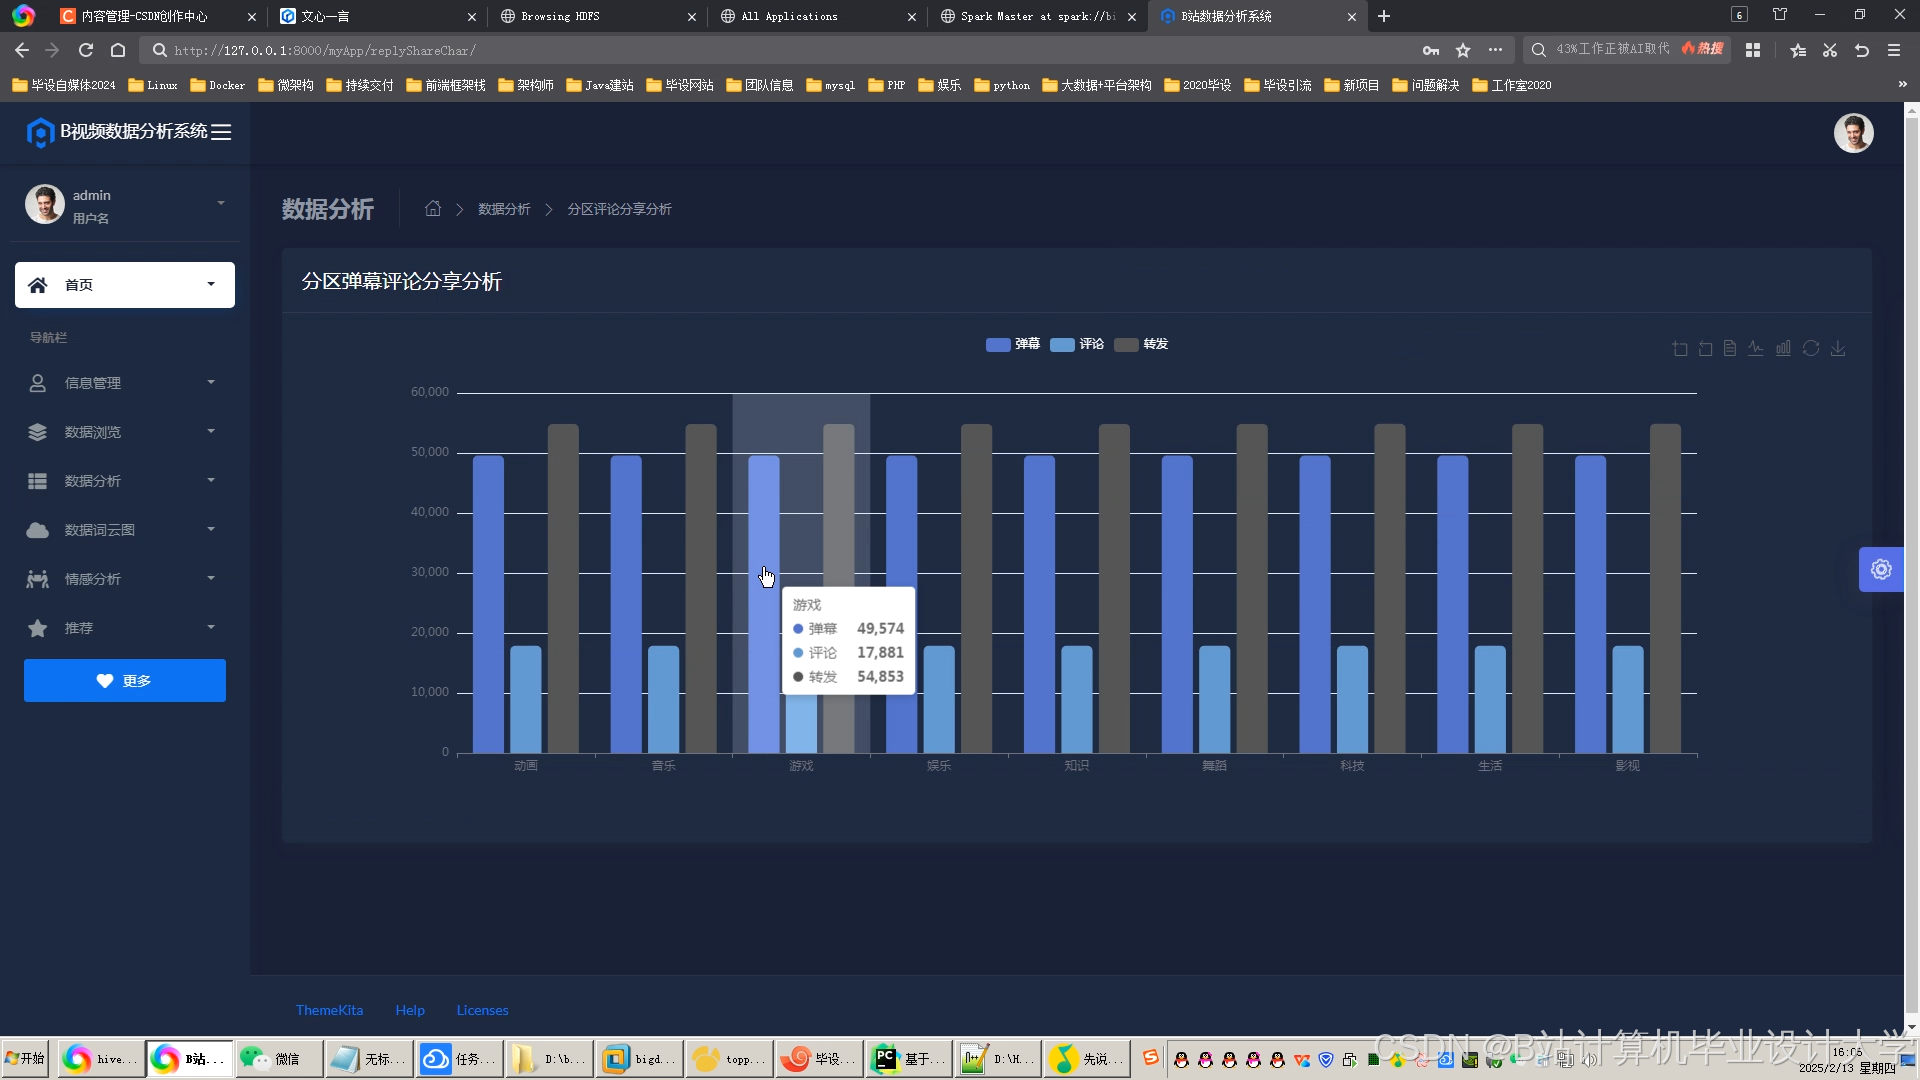Click the browser address bar URL
The image size is (1920, 1080).
325,50
